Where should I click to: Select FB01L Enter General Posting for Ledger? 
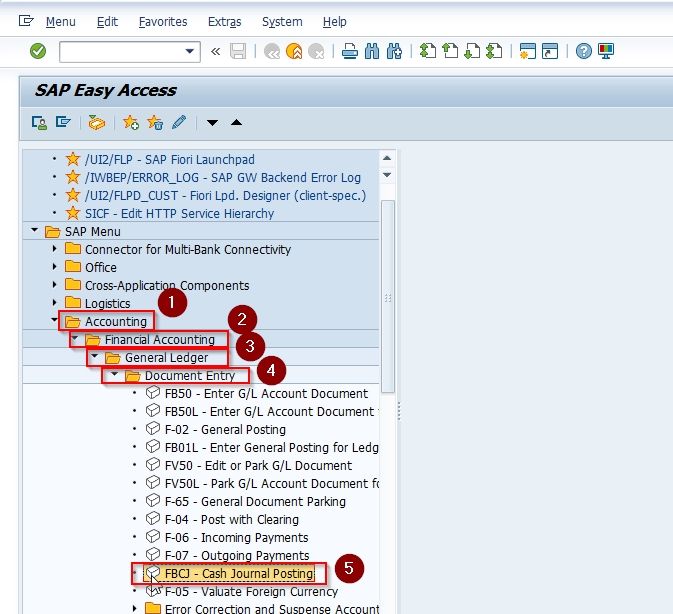[x=272, y=448]
